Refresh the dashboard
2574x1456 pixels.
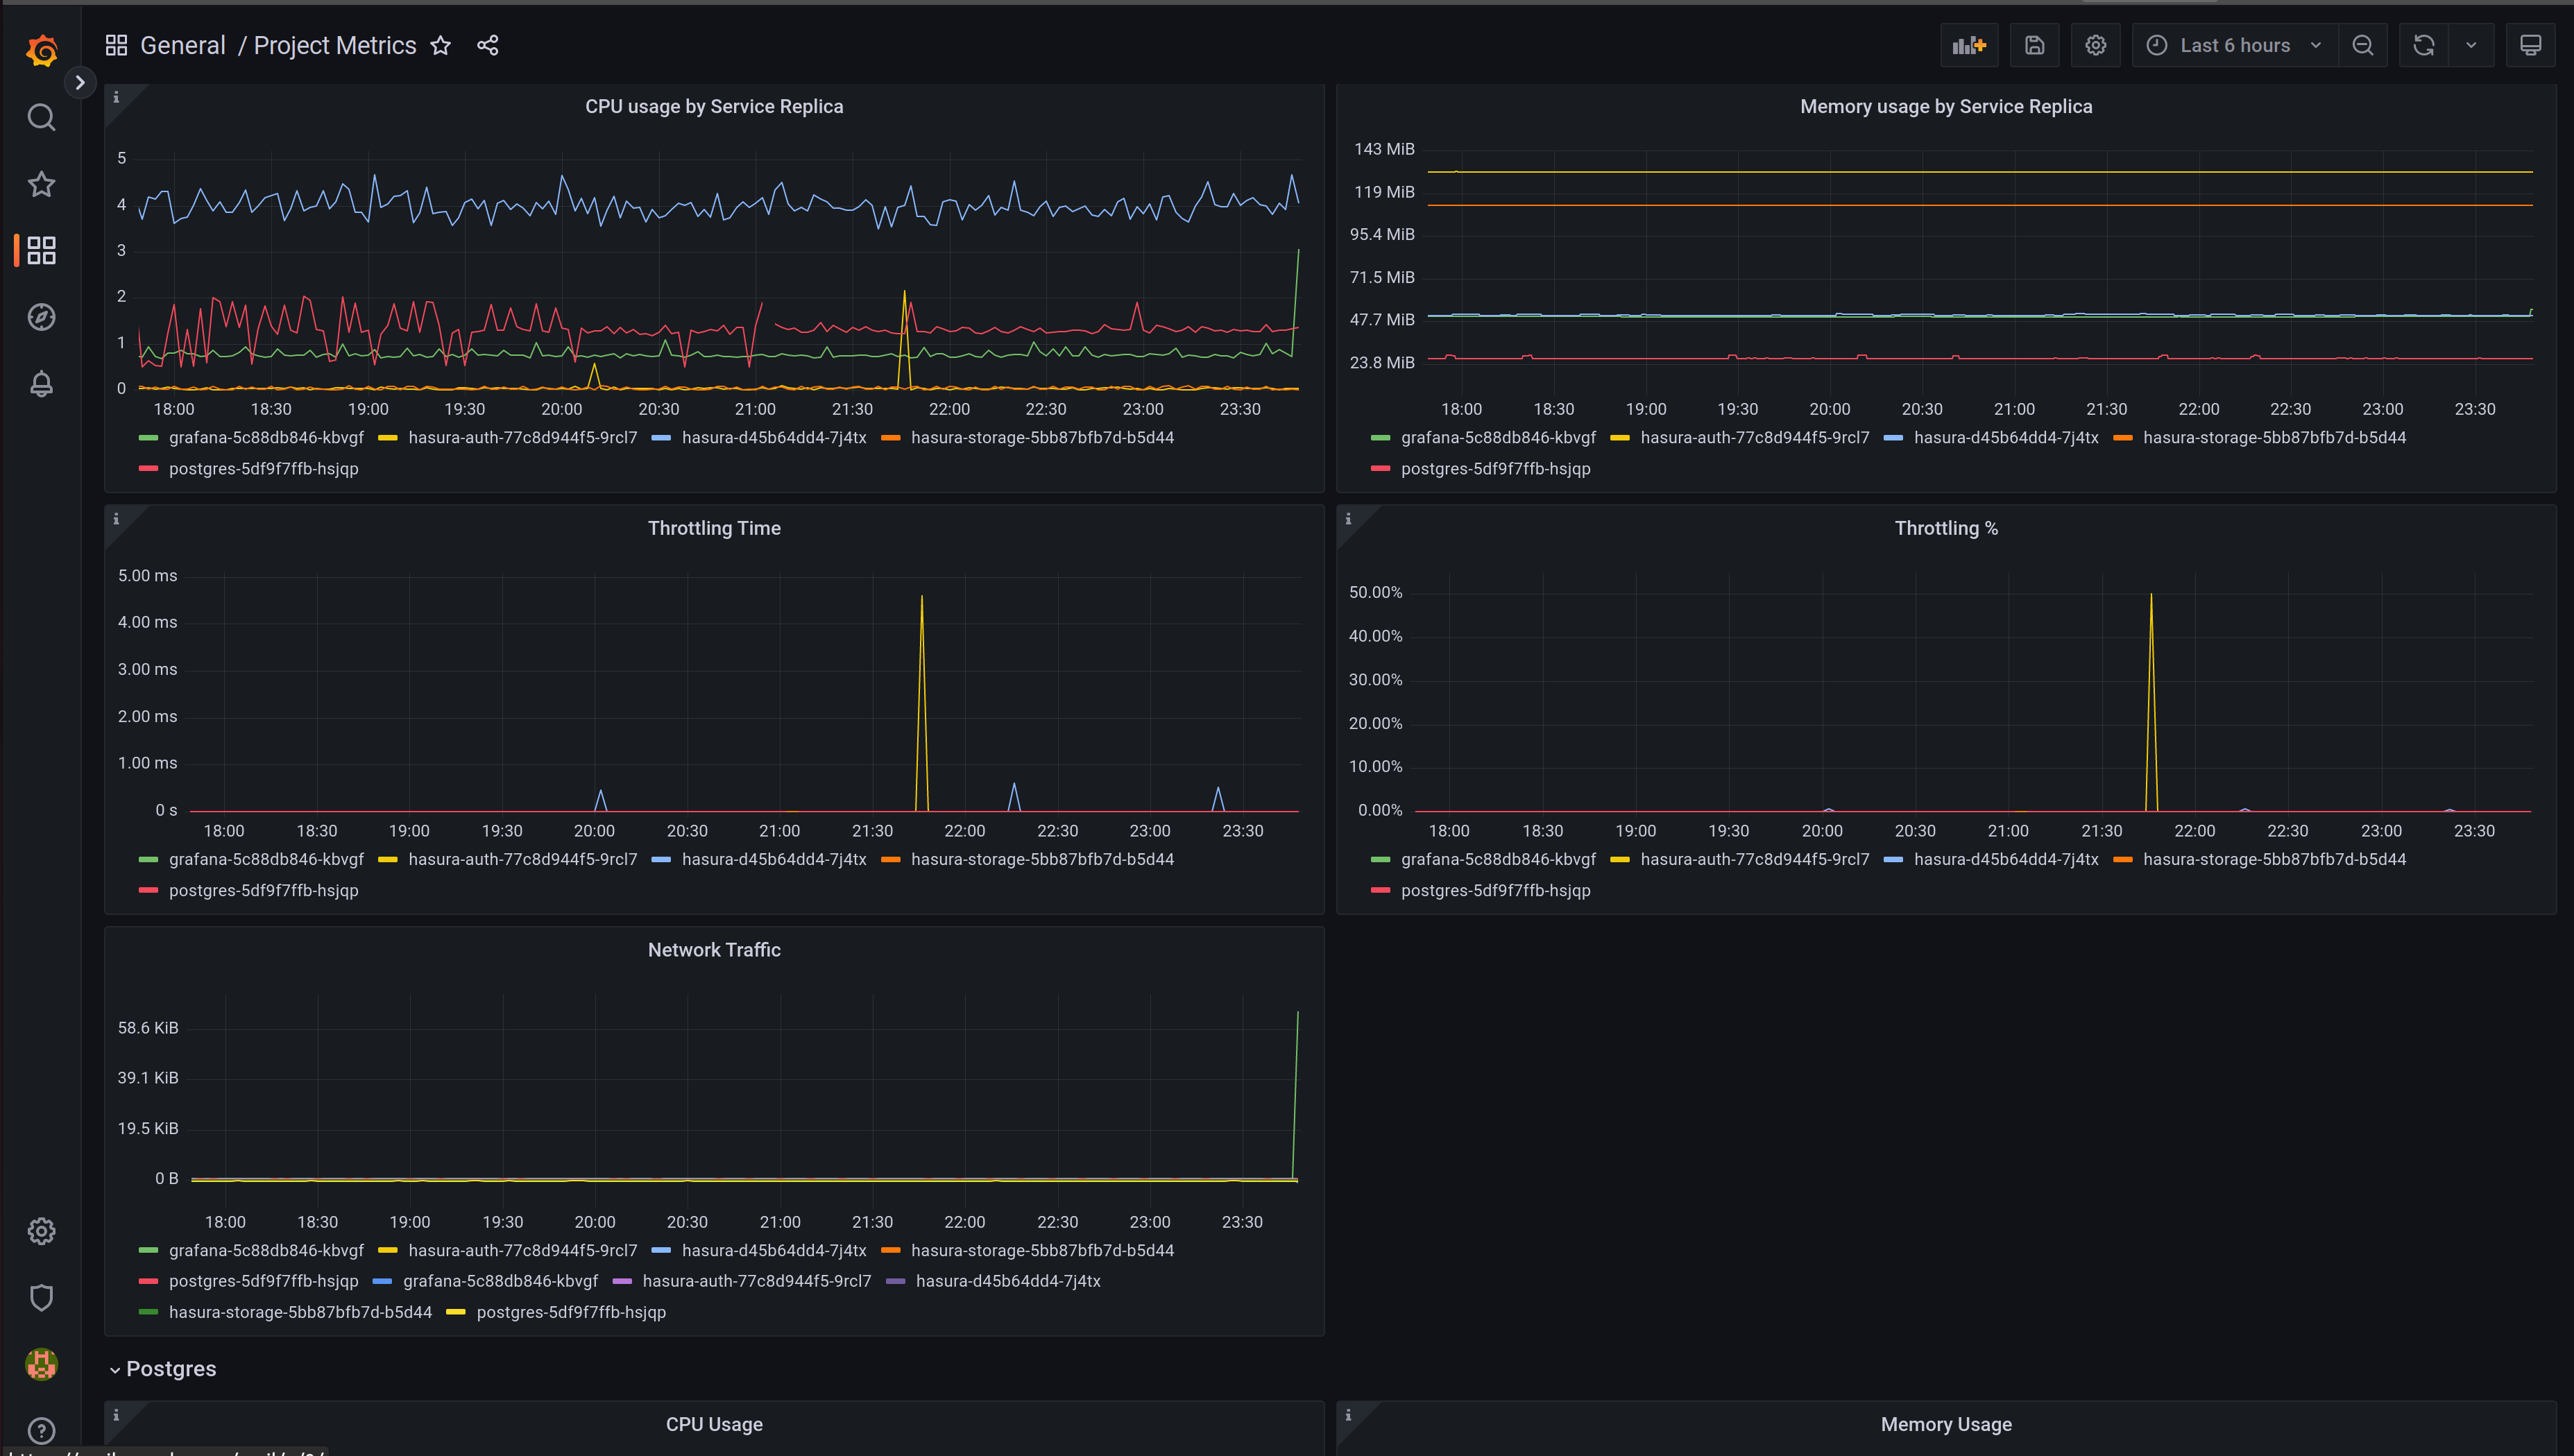click(x=2424, y=45)
